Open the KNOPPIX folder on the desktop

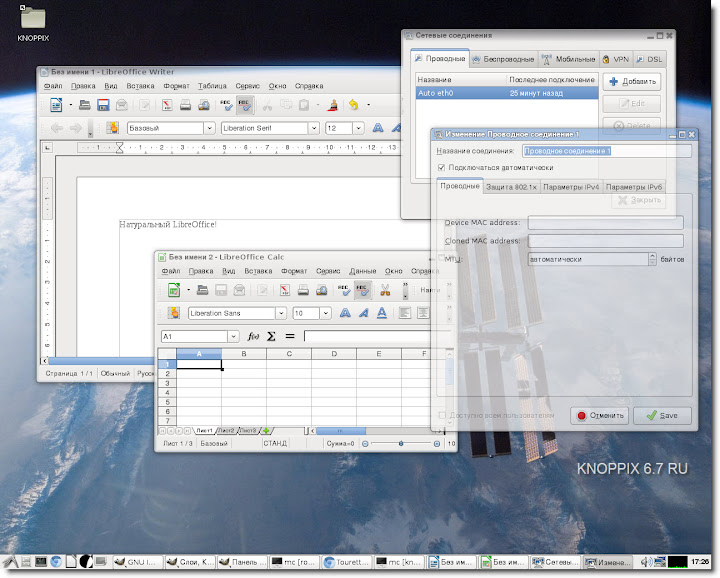coord(32,19)
